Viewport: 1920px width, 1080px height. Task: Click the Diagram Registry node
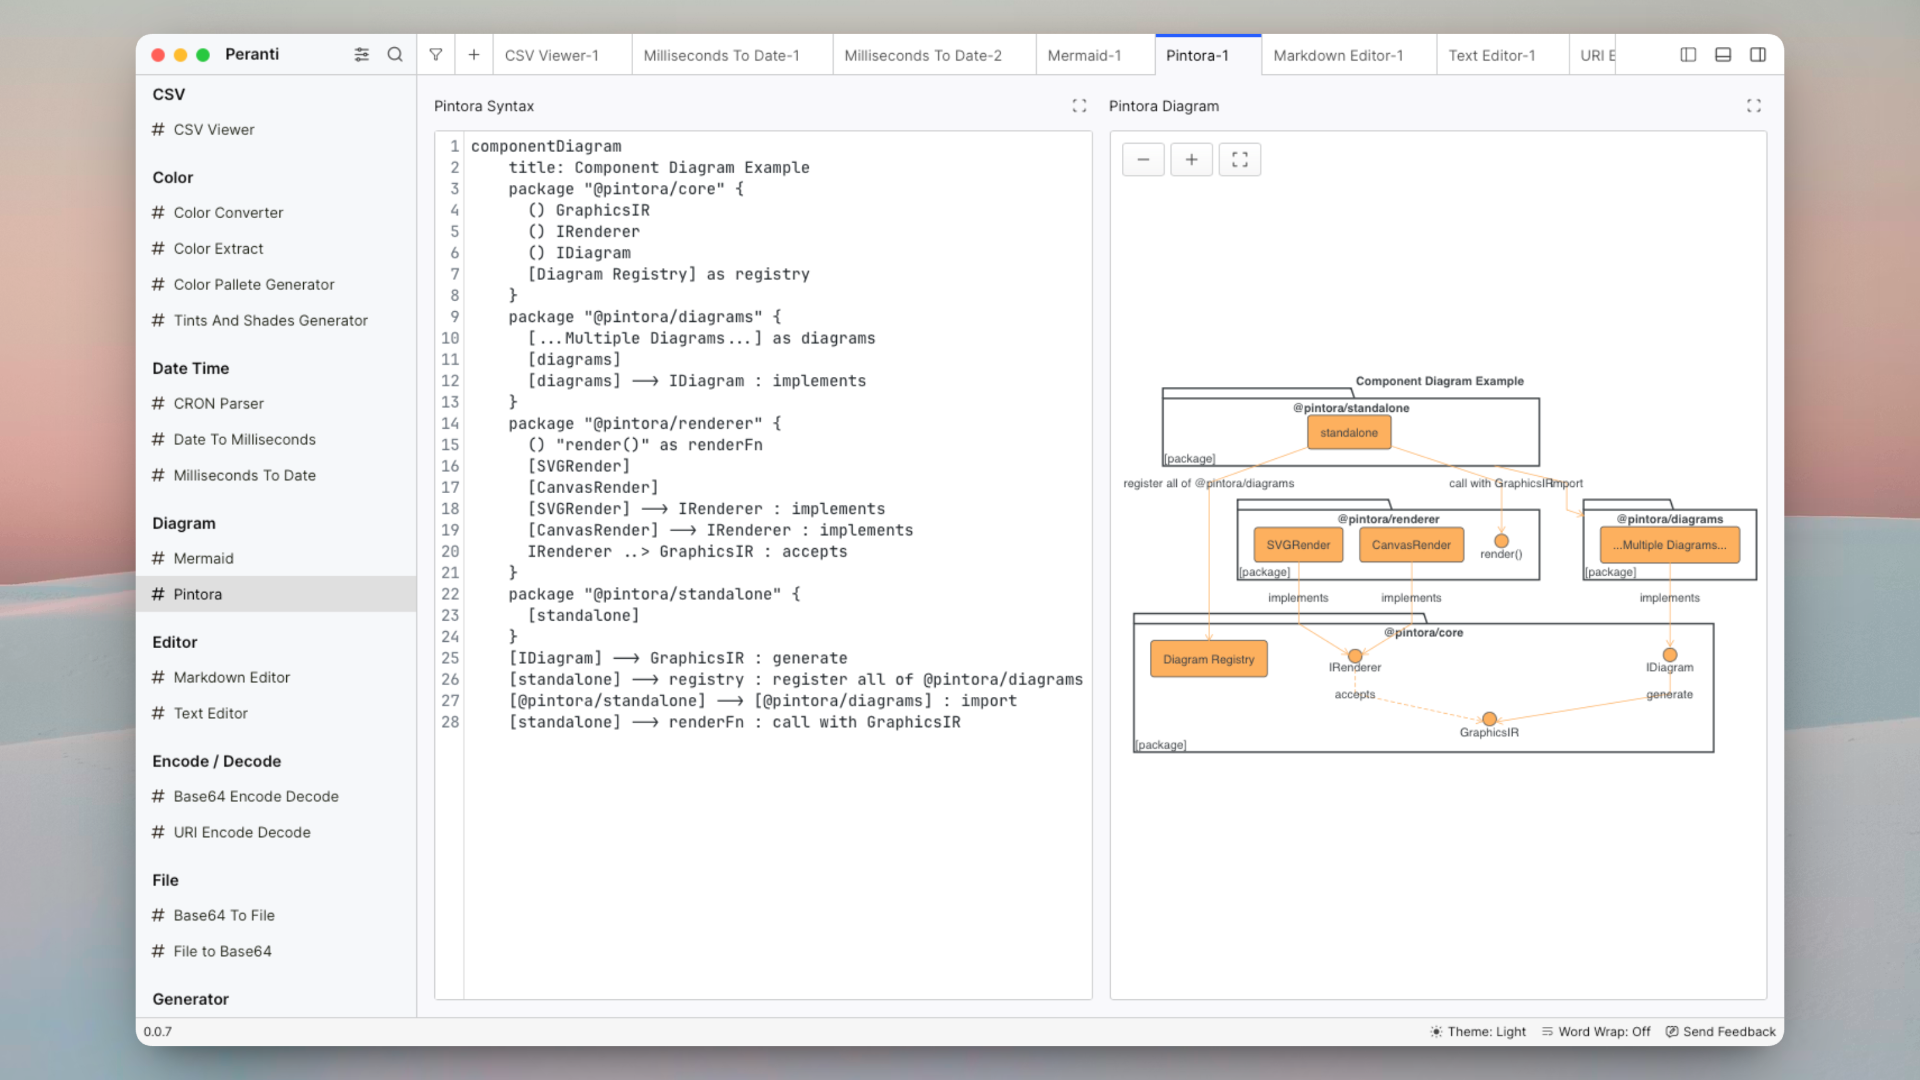point(1208,660)
